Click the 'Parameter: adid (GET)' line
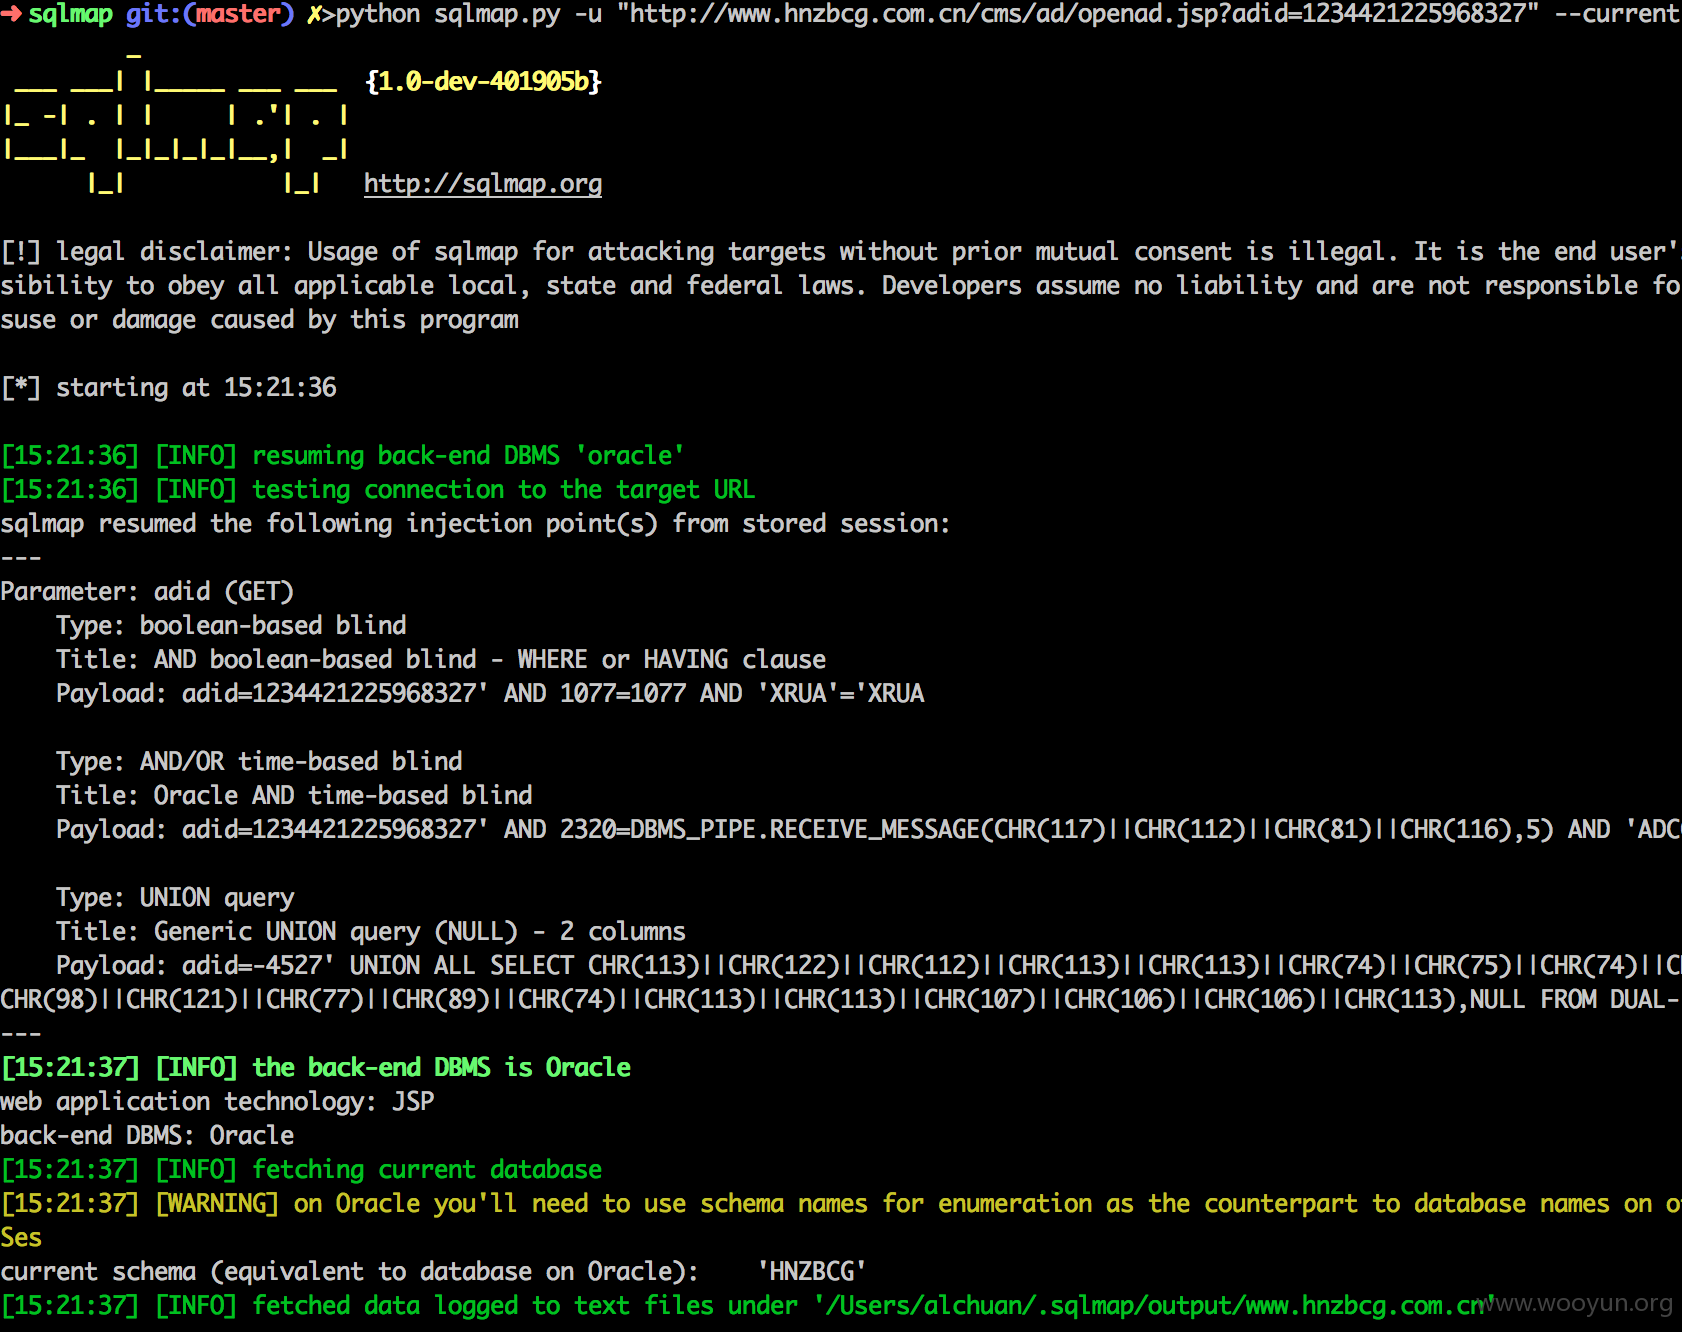The width and height of the screenshot is (1682, 1332). point(147,591)
